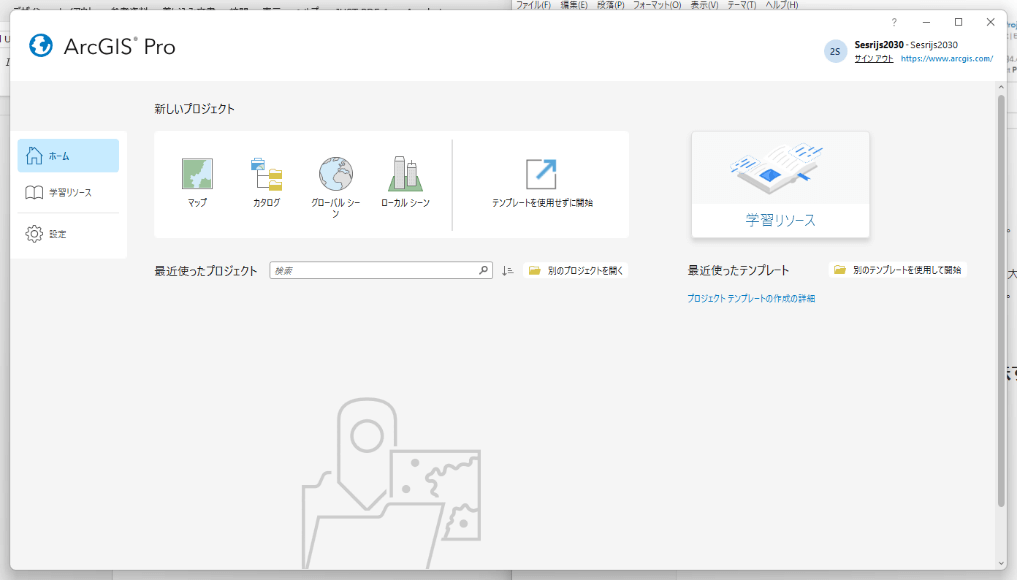Open 段落(P) menu in the background window
The width and height of the screenshot is (1017, 580).
click(610, 5)
